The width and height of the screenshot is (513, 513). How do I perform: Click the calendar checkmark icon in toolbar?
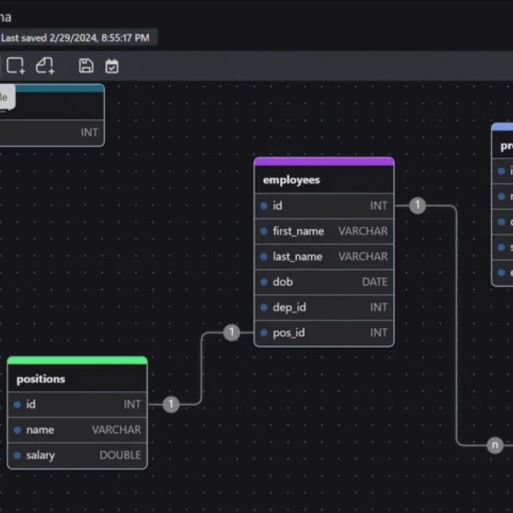[x=112, y=66]
